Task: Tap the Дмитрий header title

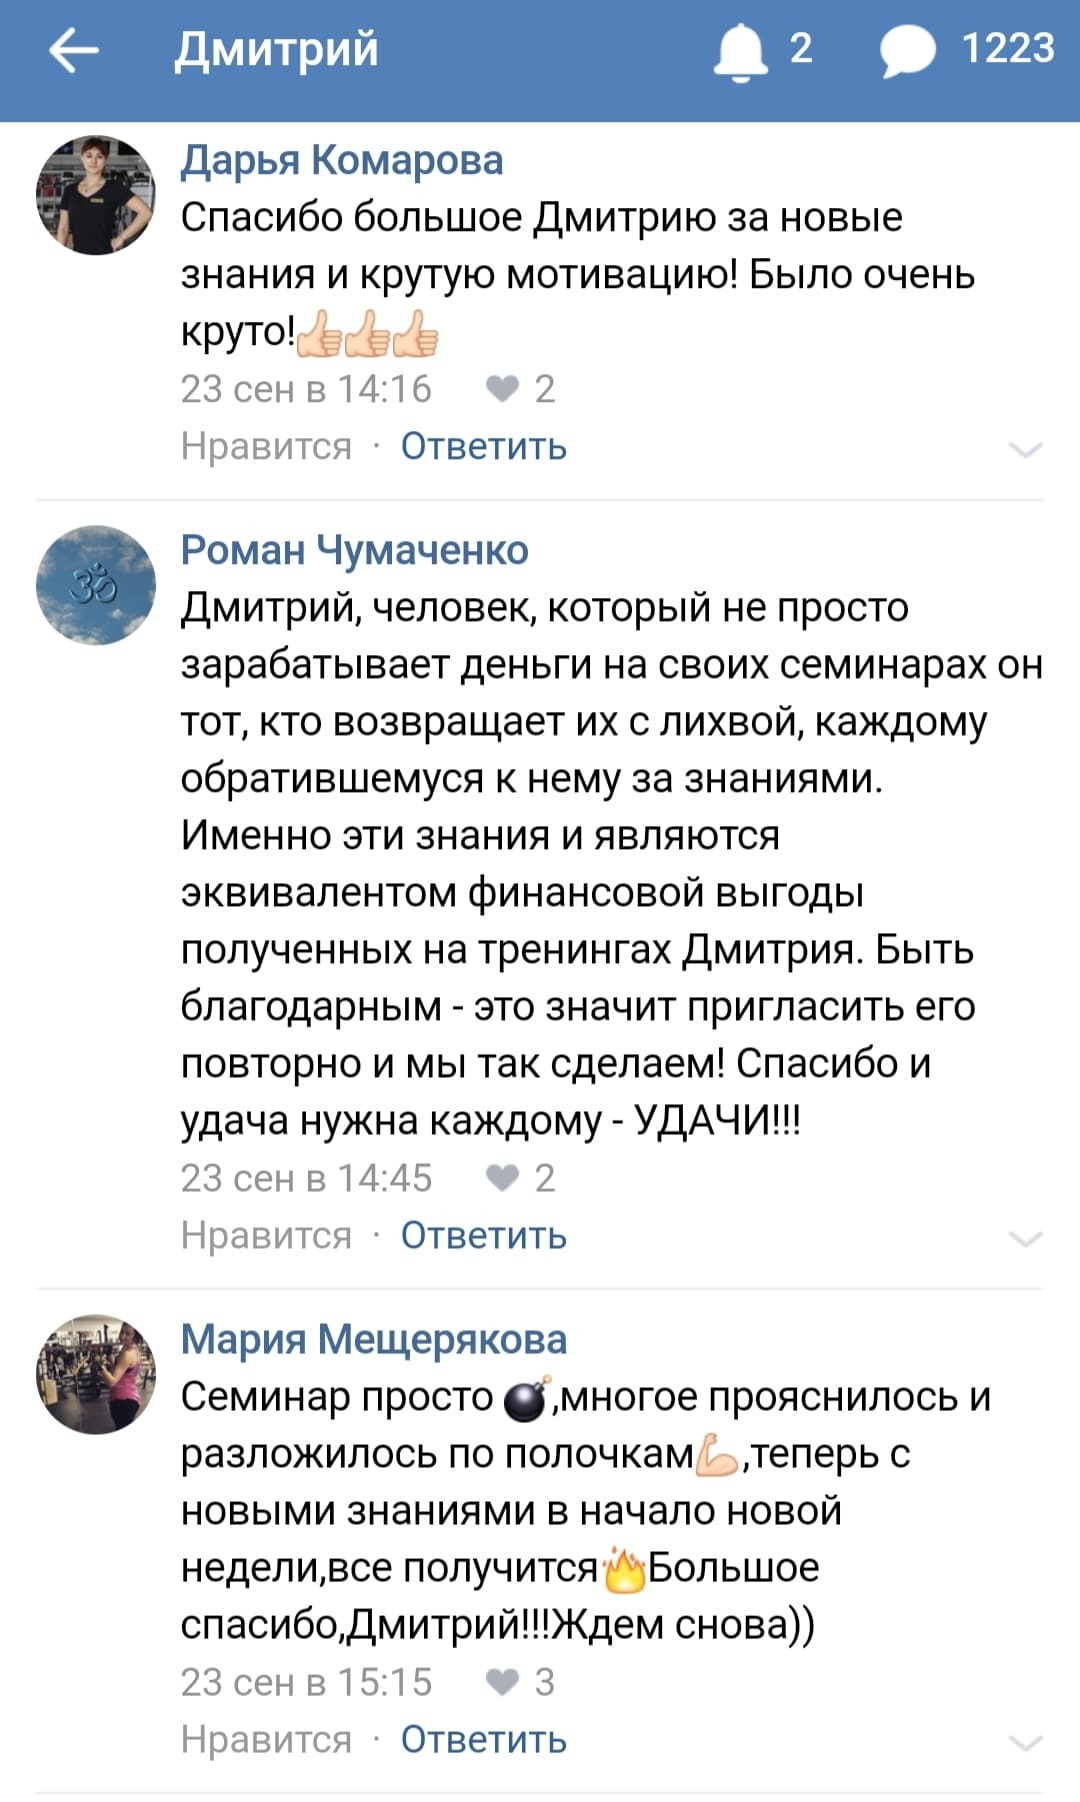Action: click(x=277, y=49)
